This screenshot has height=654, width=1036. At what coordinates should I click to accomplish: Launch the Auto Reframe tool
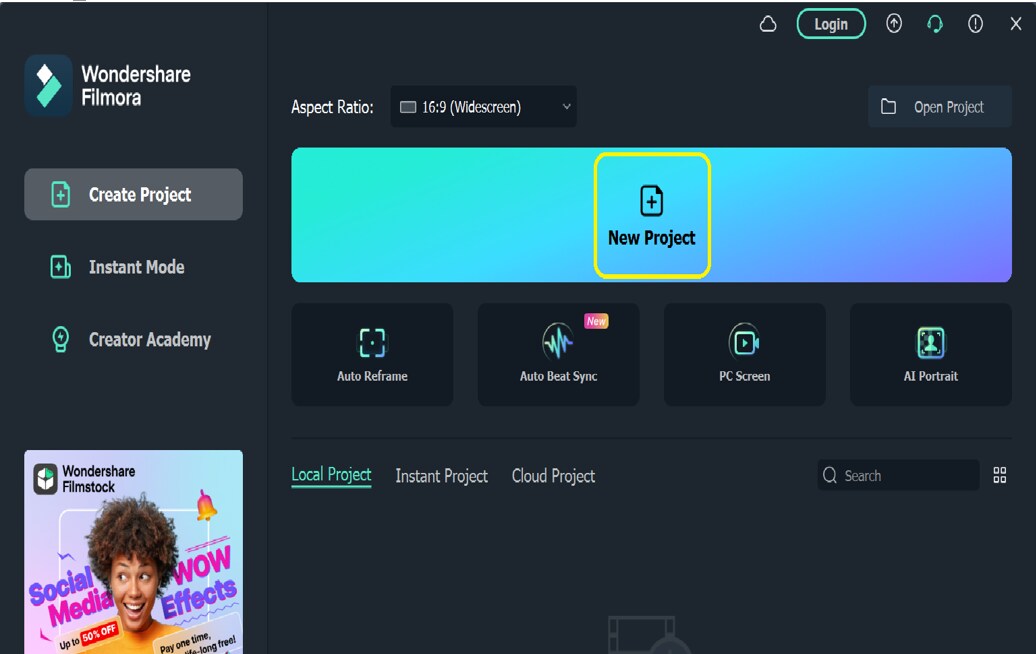tap(372, 355)
